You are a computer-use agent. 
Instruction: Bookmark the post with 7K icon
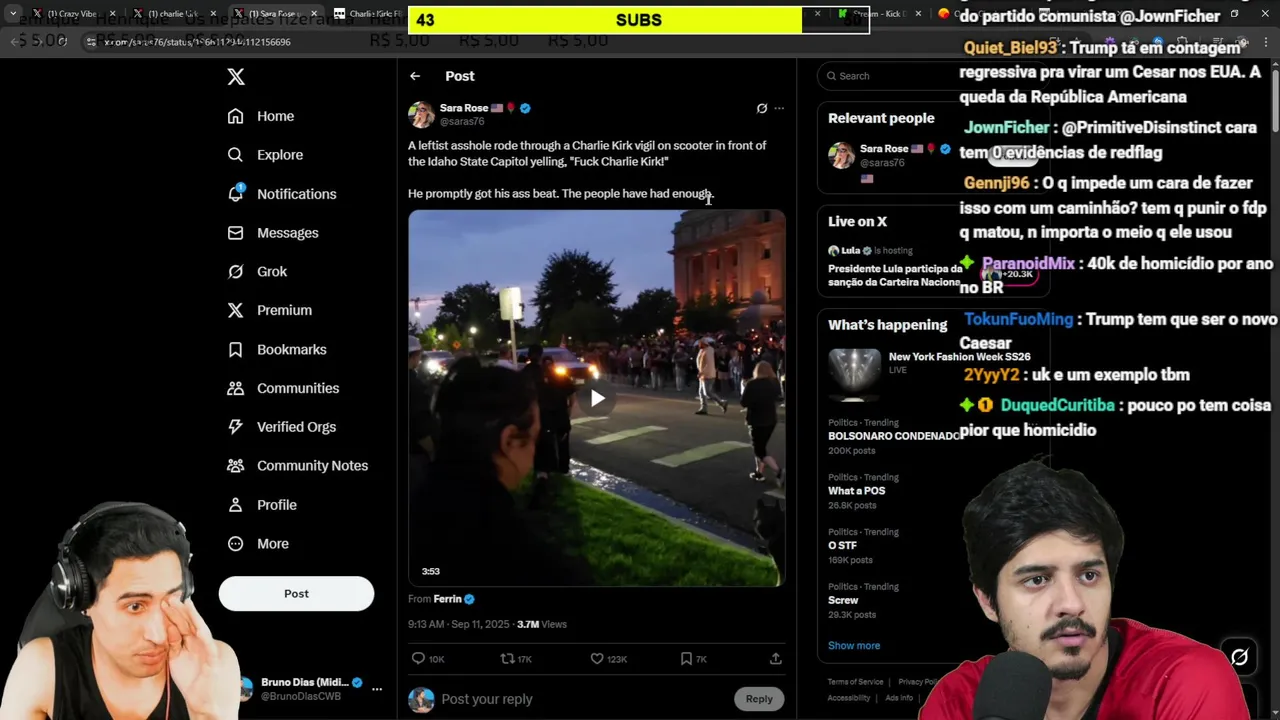tap(693, 659)
